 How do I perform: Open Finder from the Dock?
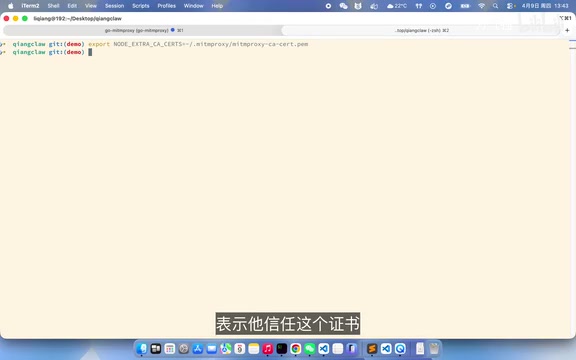point(142,348)
